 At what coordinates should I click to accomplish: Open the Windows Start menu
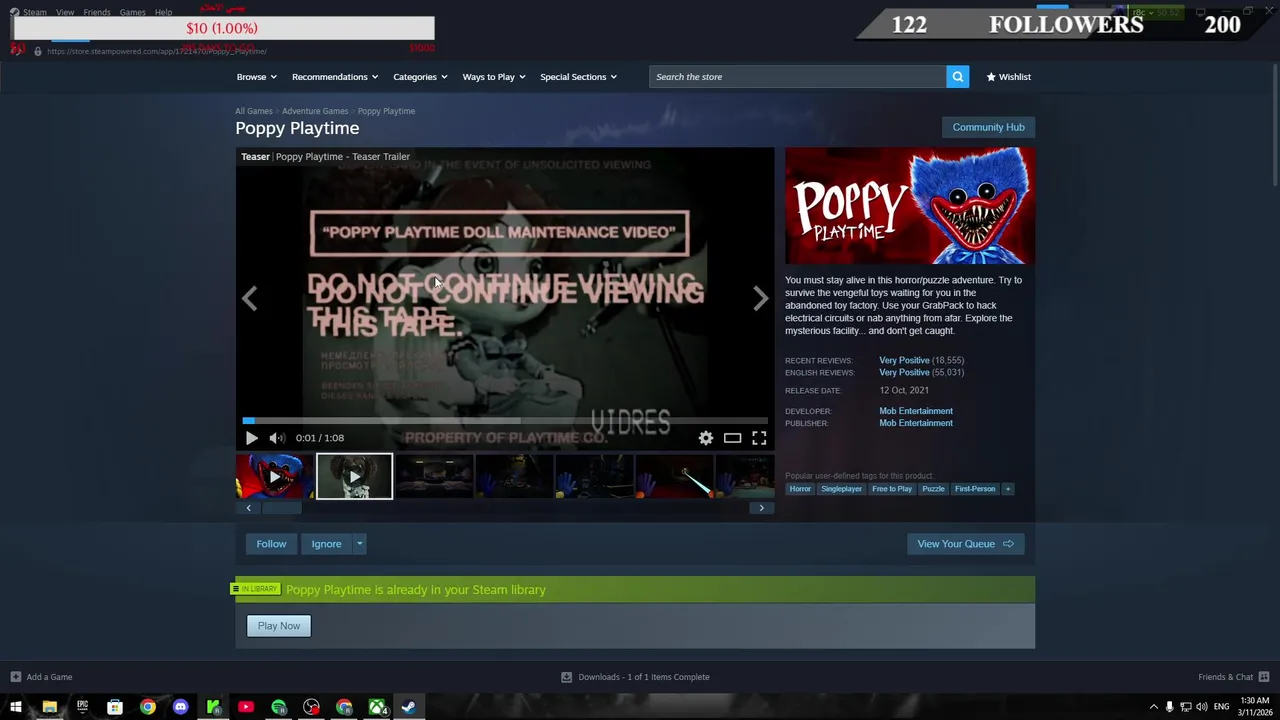(16, 707)
